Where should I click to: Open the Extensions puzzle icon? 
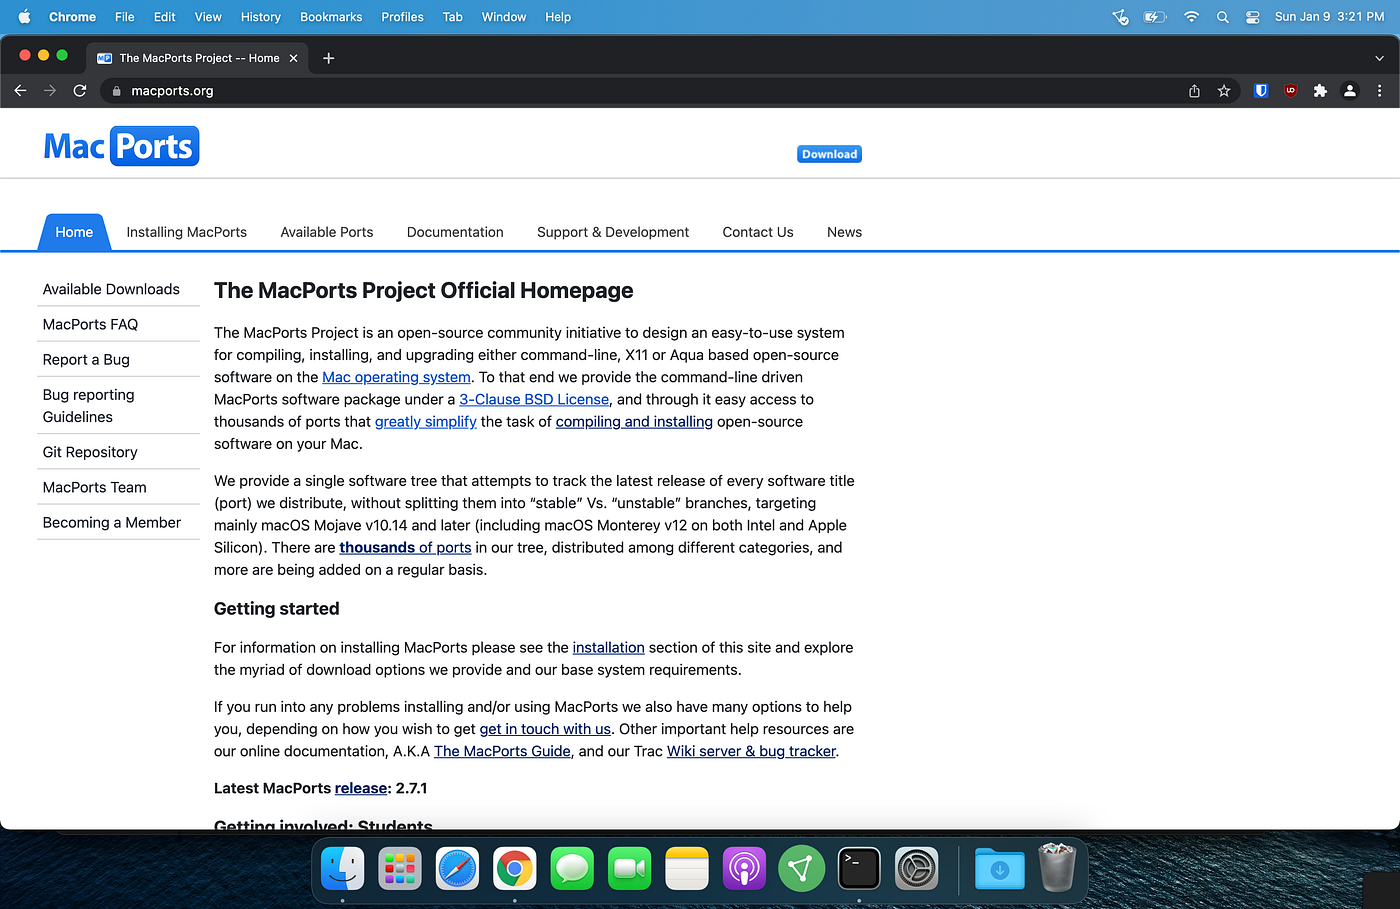[1320, 91]
